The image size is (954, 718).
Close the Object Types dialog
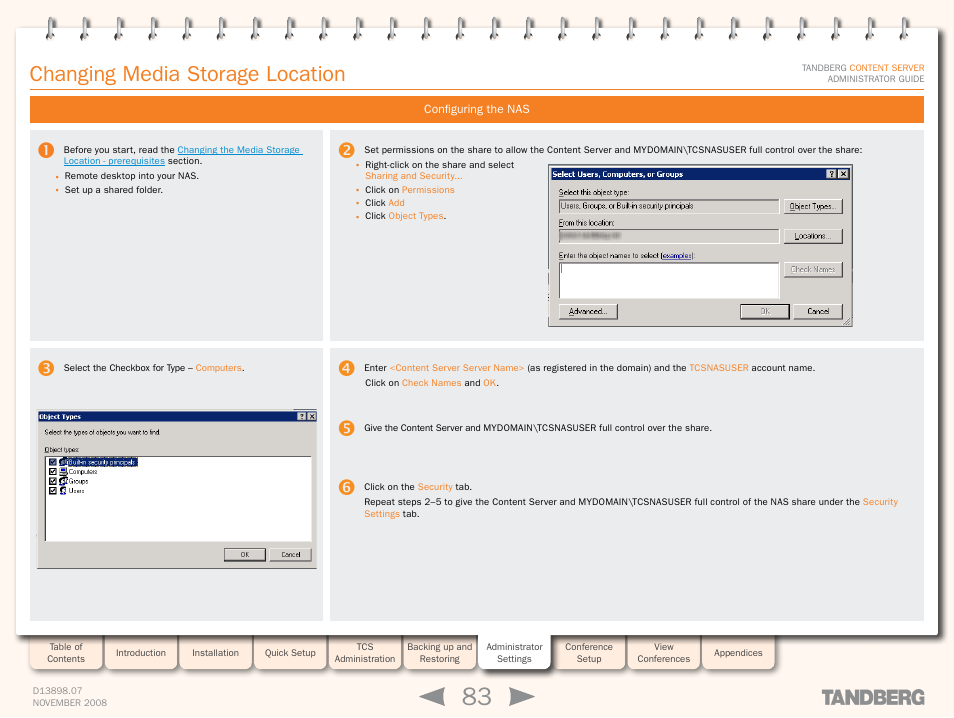coord(312,416)
